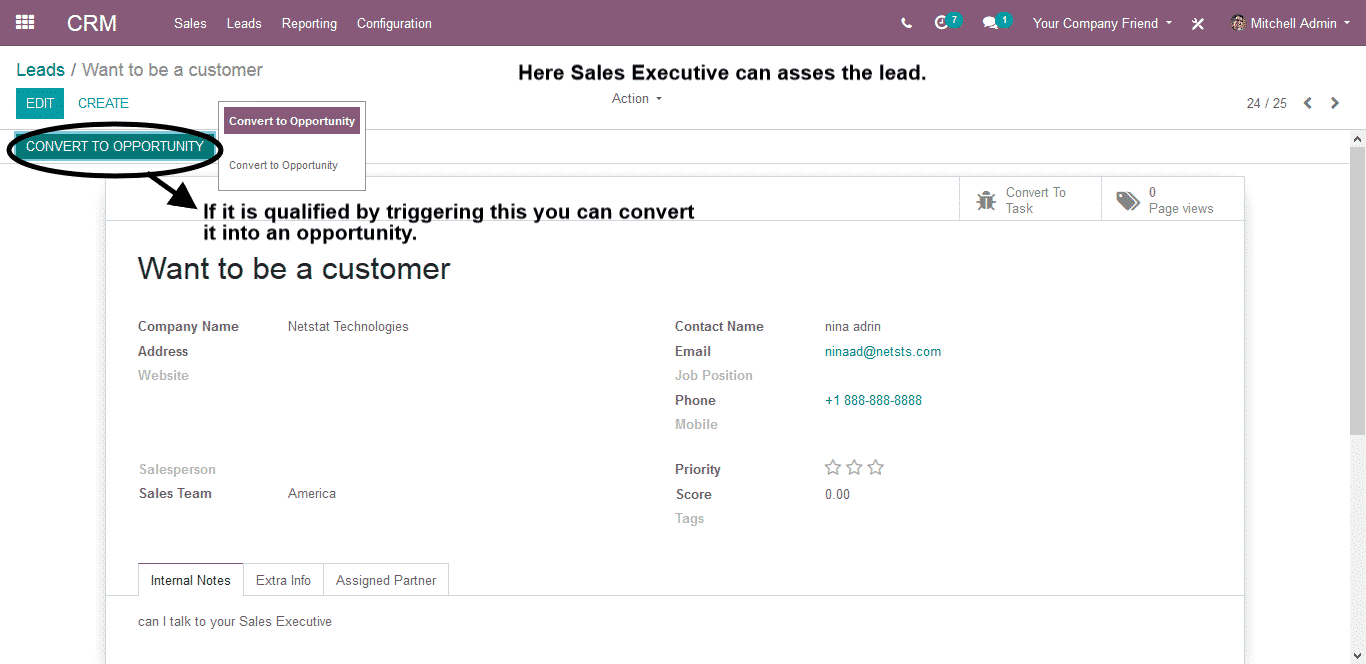Click the Tags field label
Screen dimensions: 1366x664
click(689, 518)
